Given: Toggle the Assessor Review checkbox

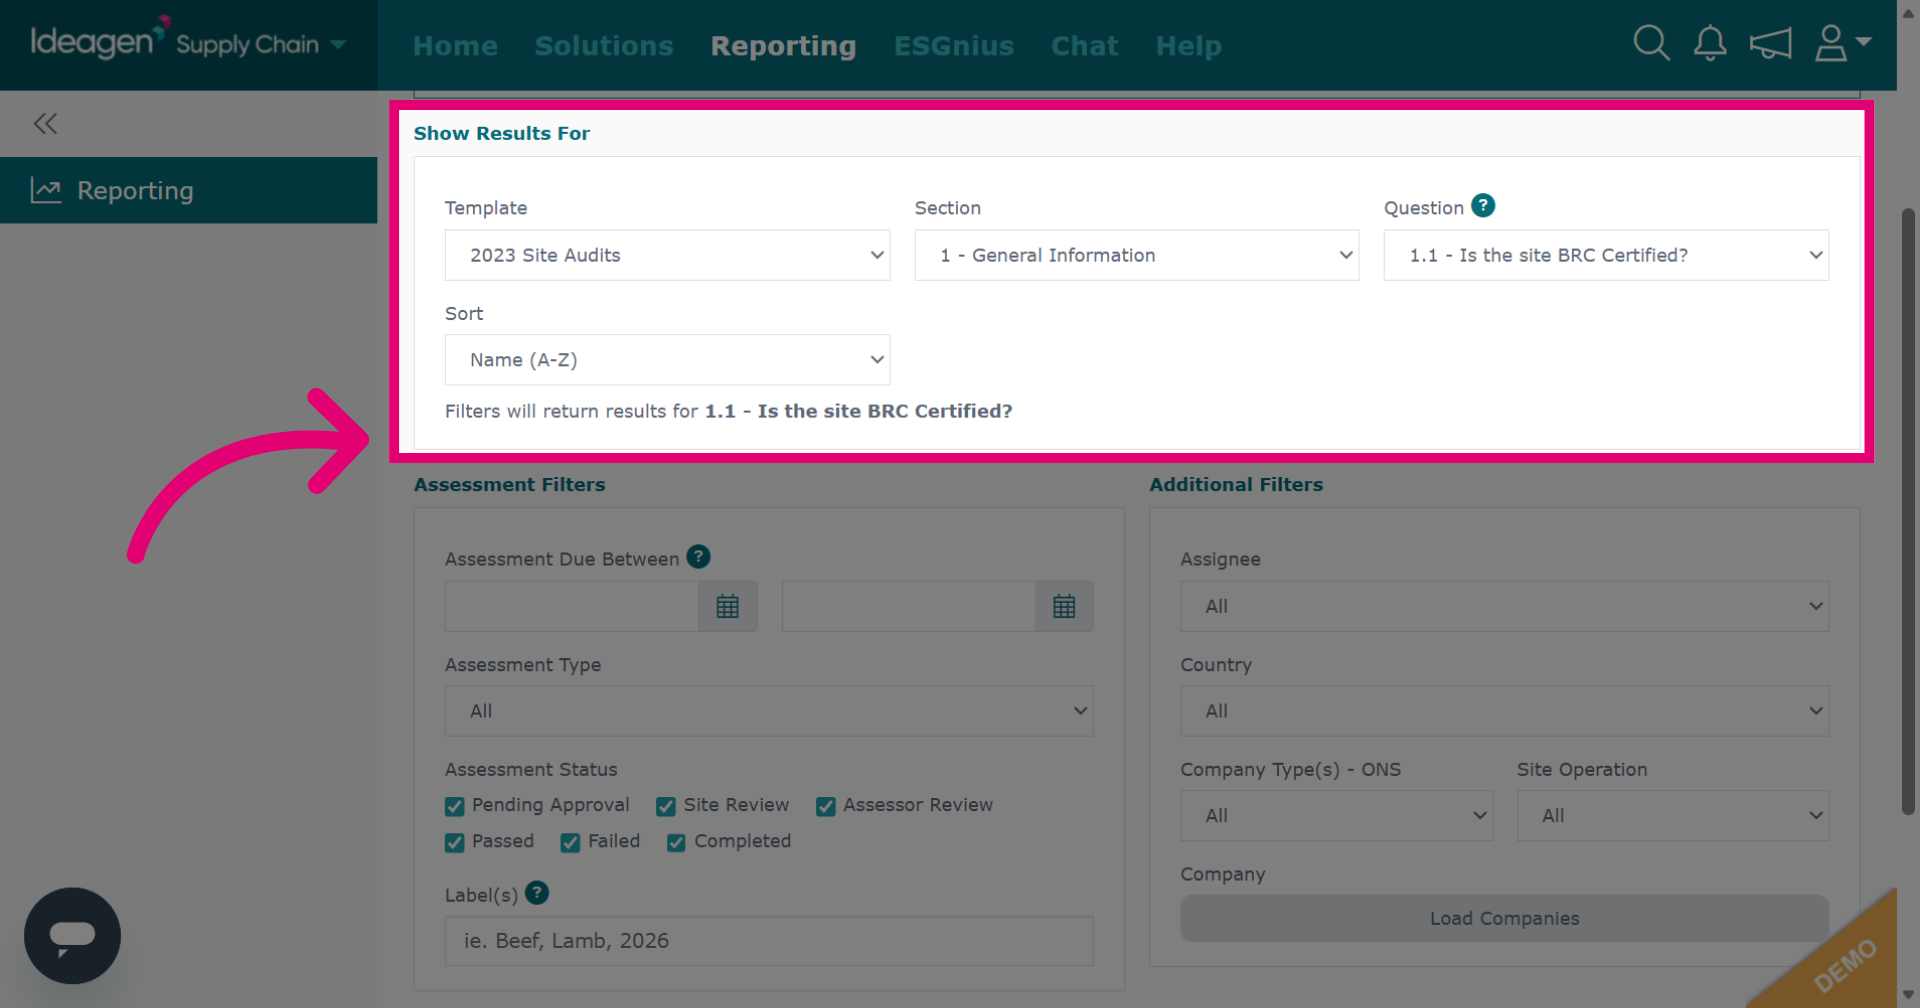Looking at the screenshot, I should coord(826,806).
